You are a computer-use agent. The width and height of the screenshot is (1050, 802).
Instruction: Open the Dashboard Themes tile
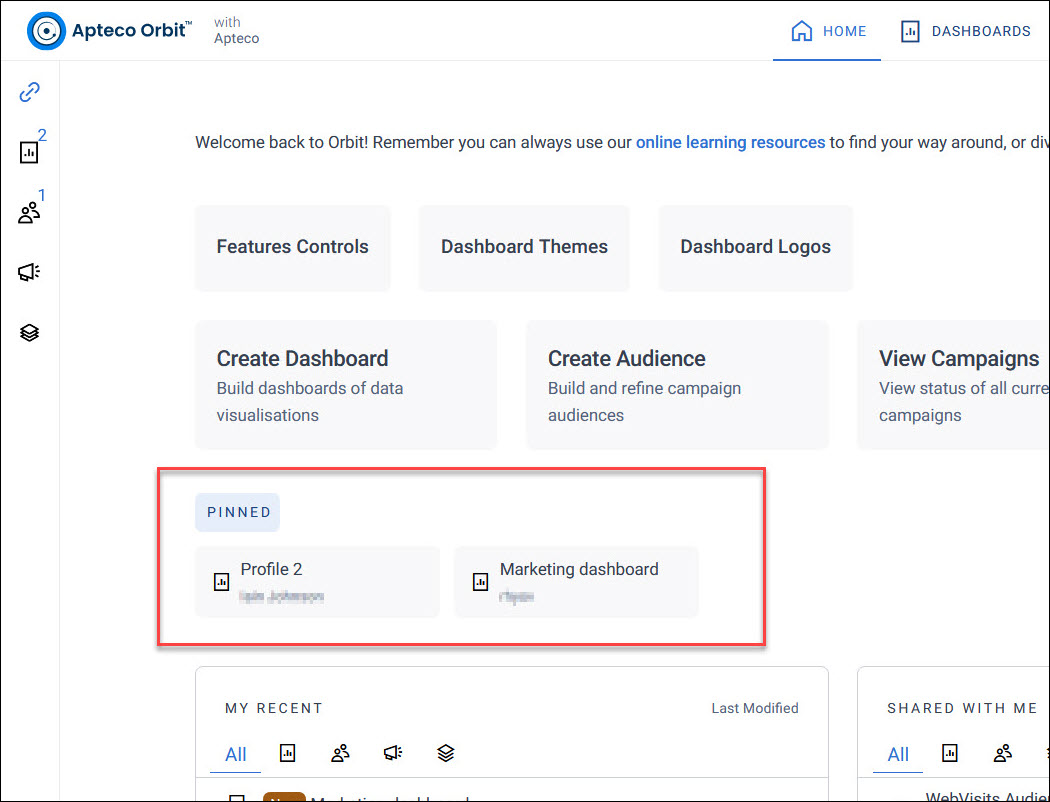pos(524,248)
